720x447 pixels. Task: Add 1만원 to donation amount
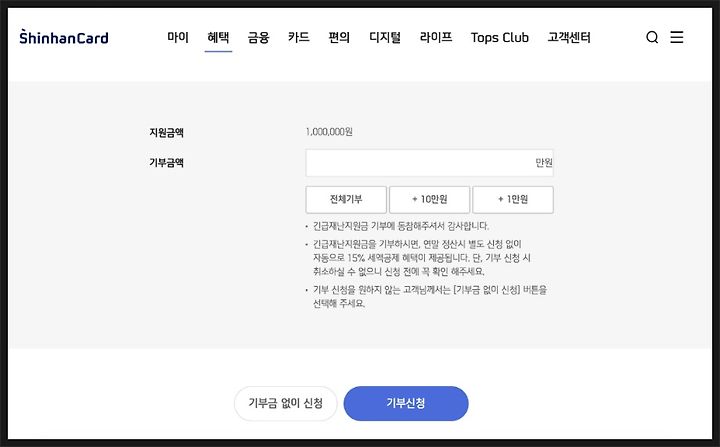click(x=513, y=199)
